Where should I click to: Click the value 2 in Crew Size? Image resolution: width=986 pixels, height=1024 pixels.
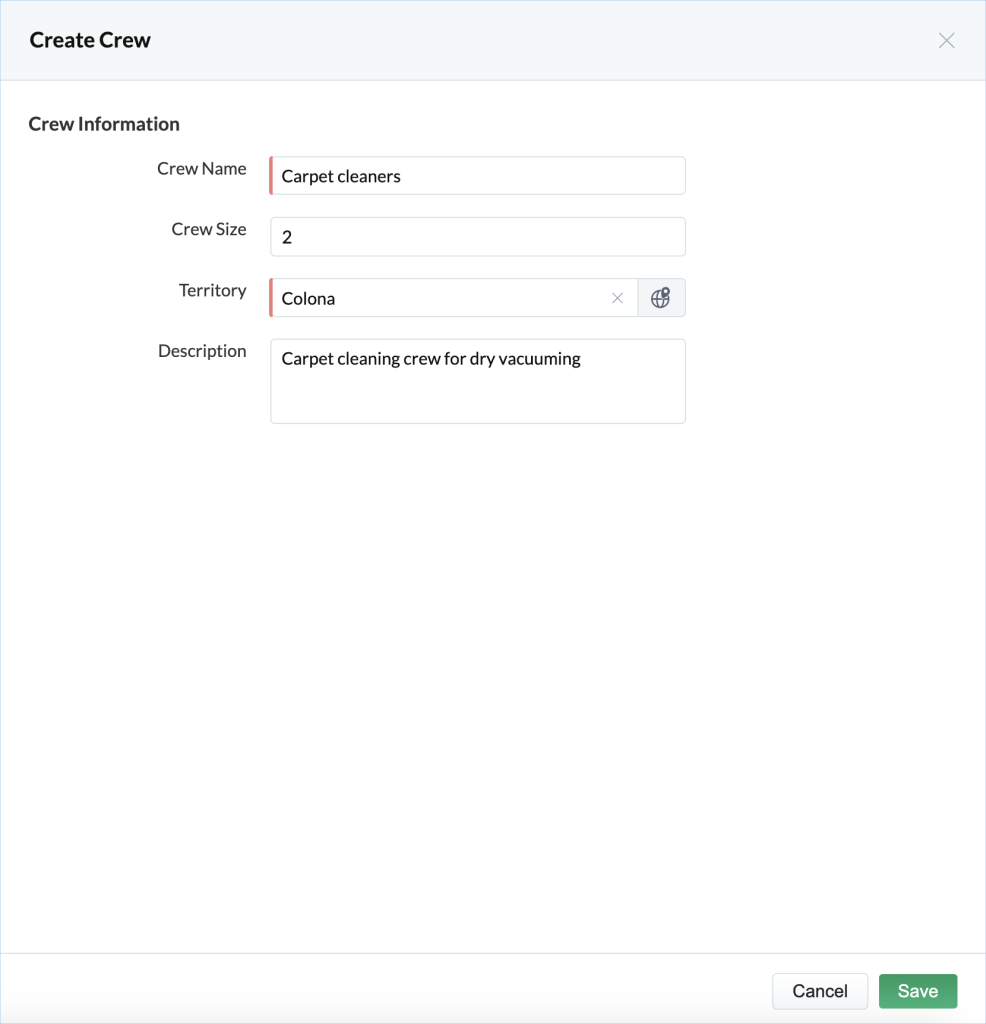287,237
